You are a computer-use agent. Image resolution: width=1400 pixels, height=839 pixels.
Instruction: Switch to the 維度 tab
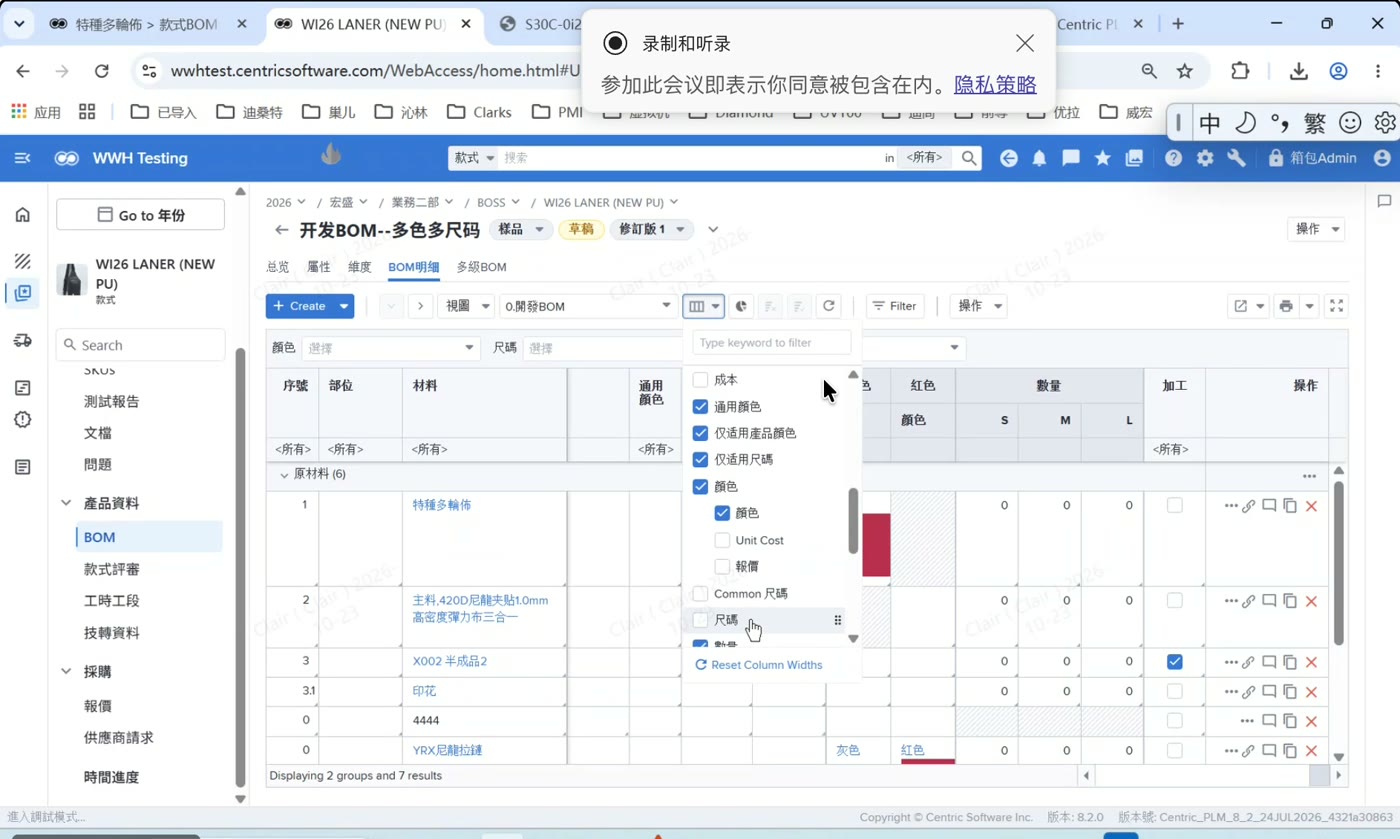[360, 267]
